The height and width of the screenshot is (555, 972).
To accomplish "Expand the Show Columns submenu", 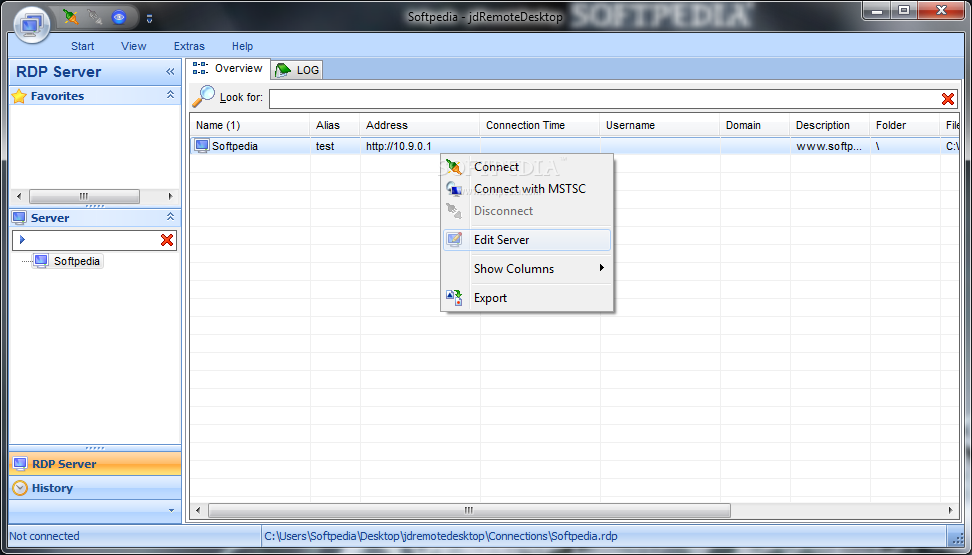I will pos(527,269).
